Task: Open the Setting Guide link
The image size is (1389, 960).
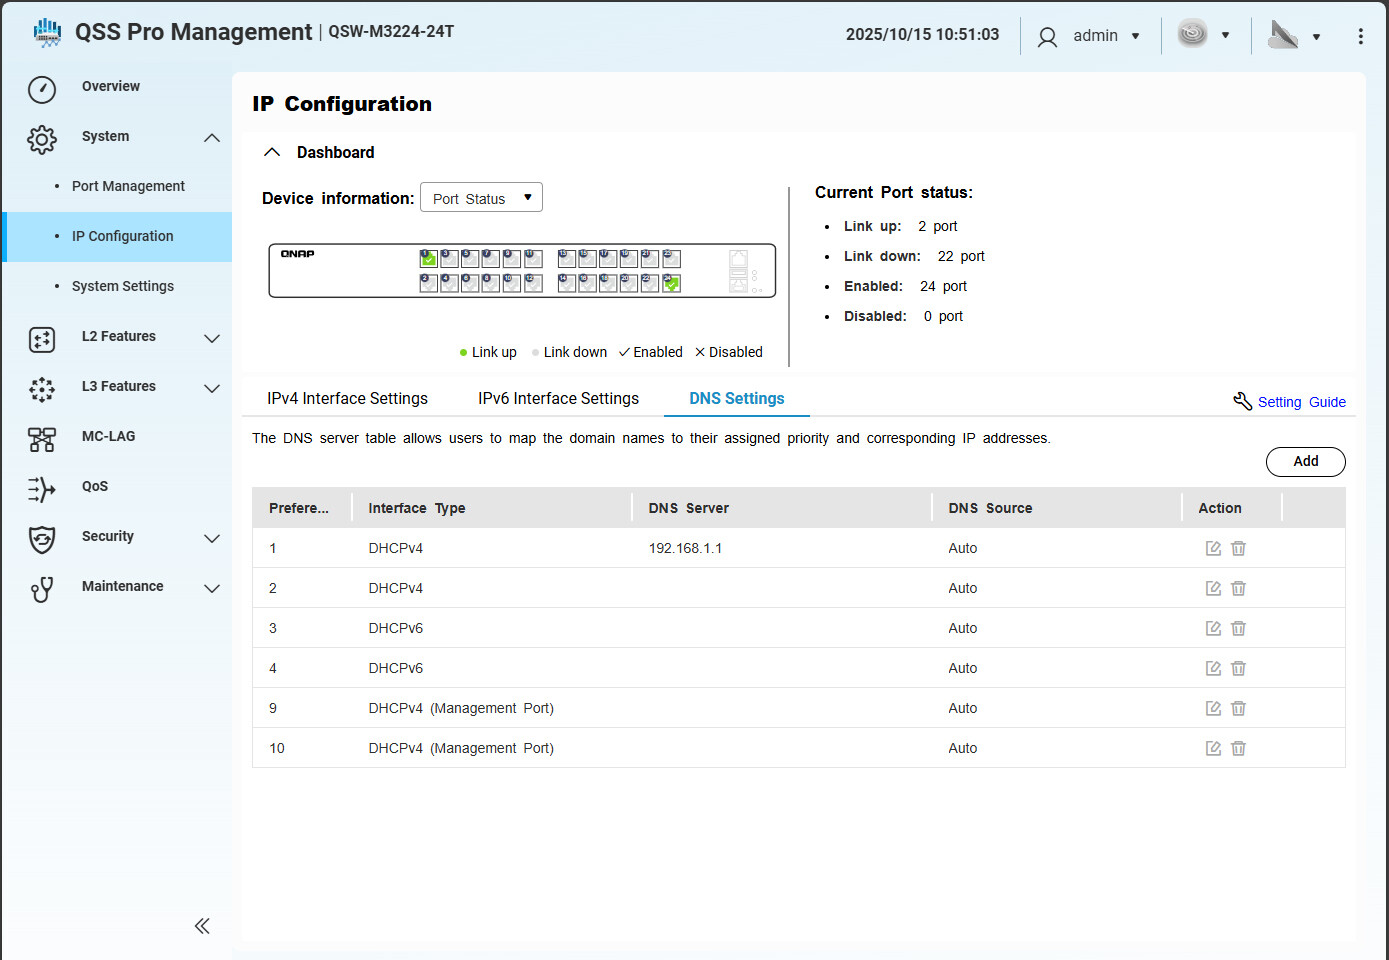Action: point(1300,402)
